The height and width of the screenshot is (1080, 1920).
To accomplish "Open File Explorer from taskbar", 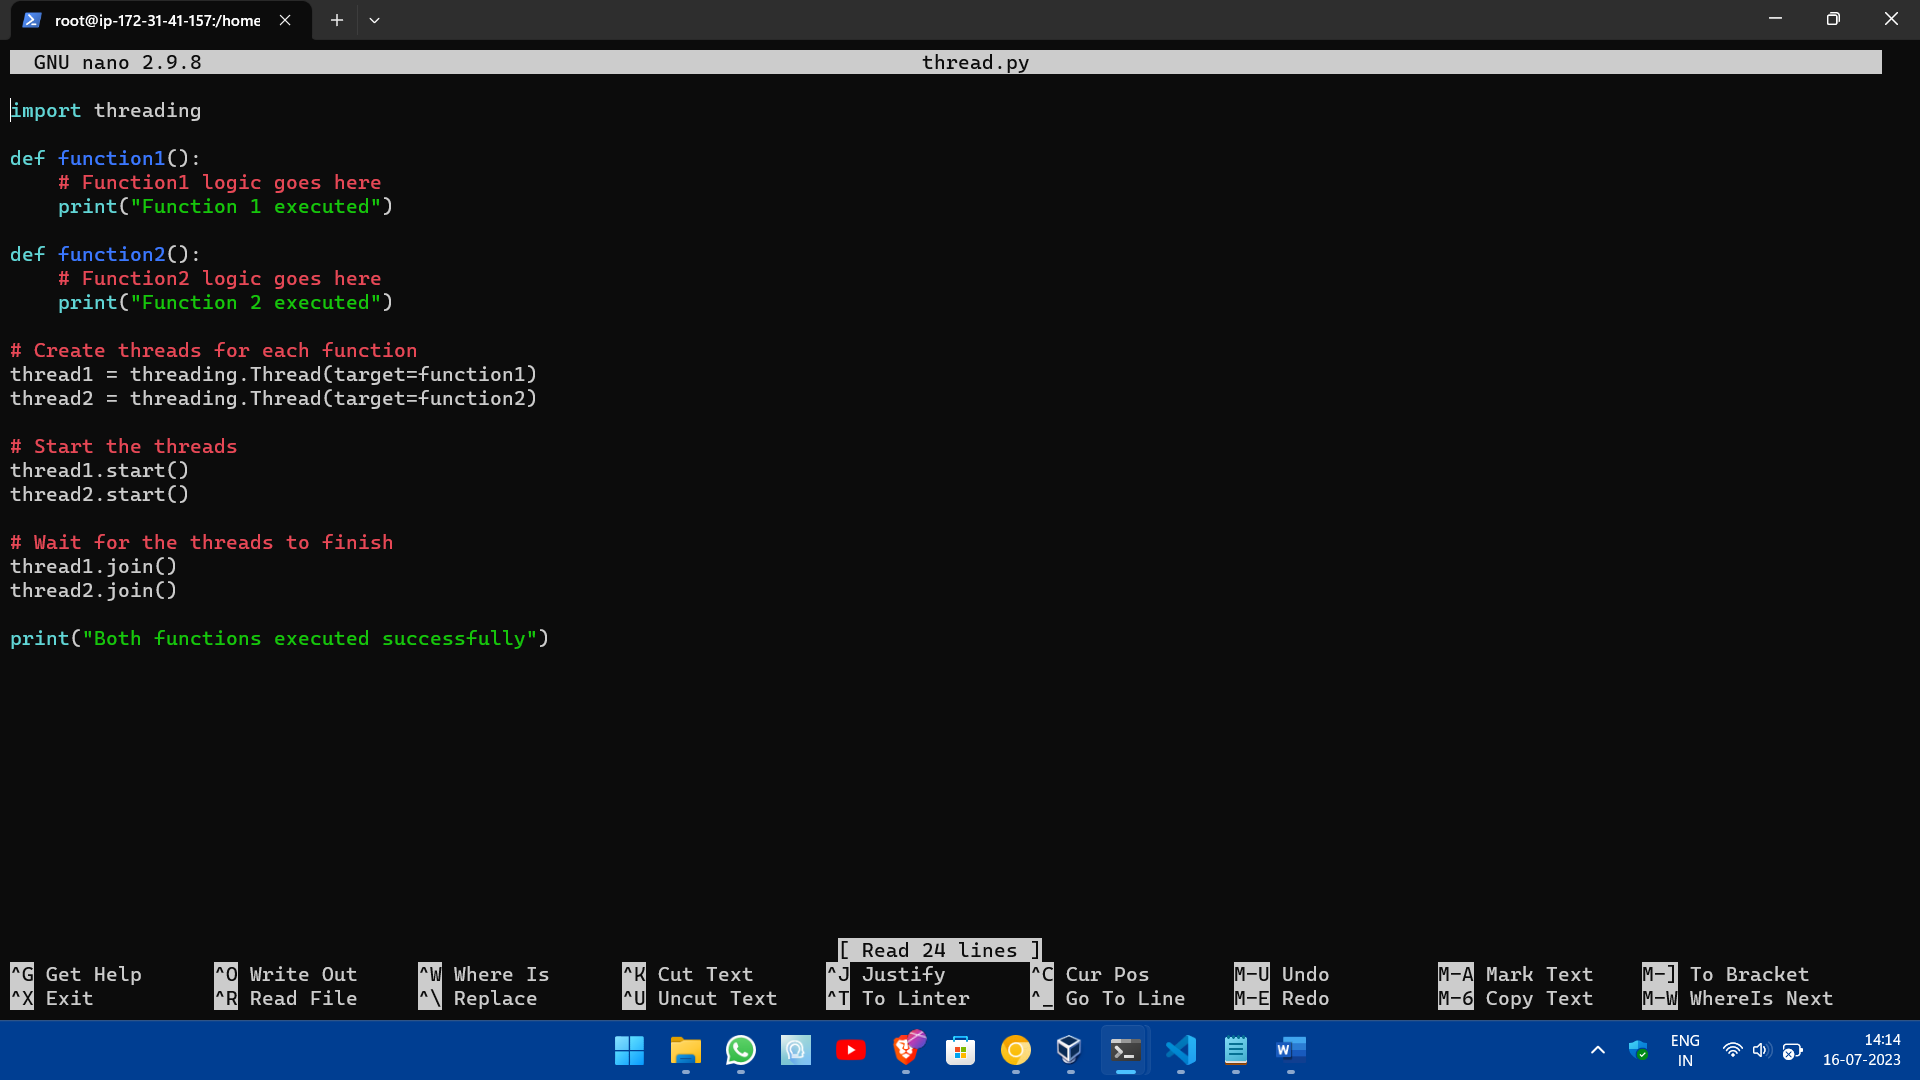I will (x=685, y=1050).
